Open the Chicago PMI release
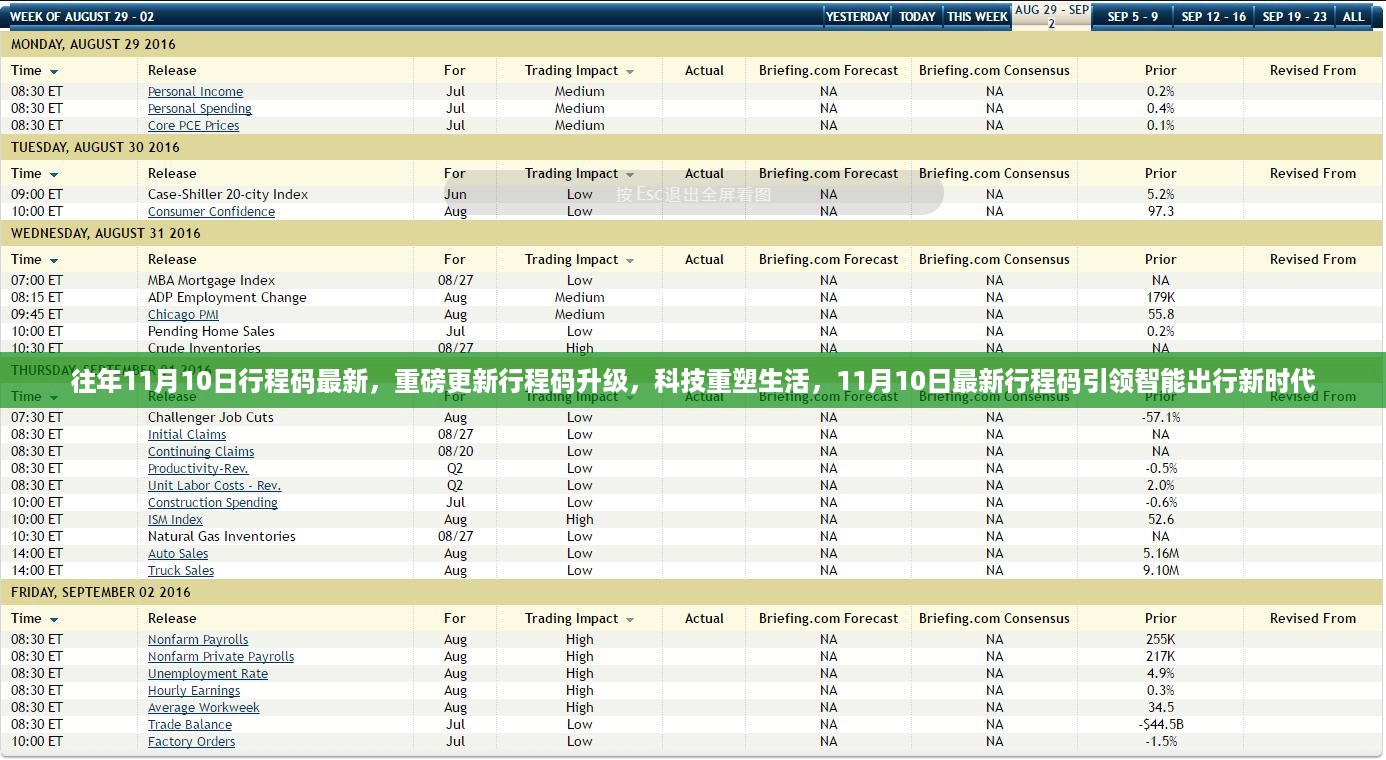 [x=183, y=315]
